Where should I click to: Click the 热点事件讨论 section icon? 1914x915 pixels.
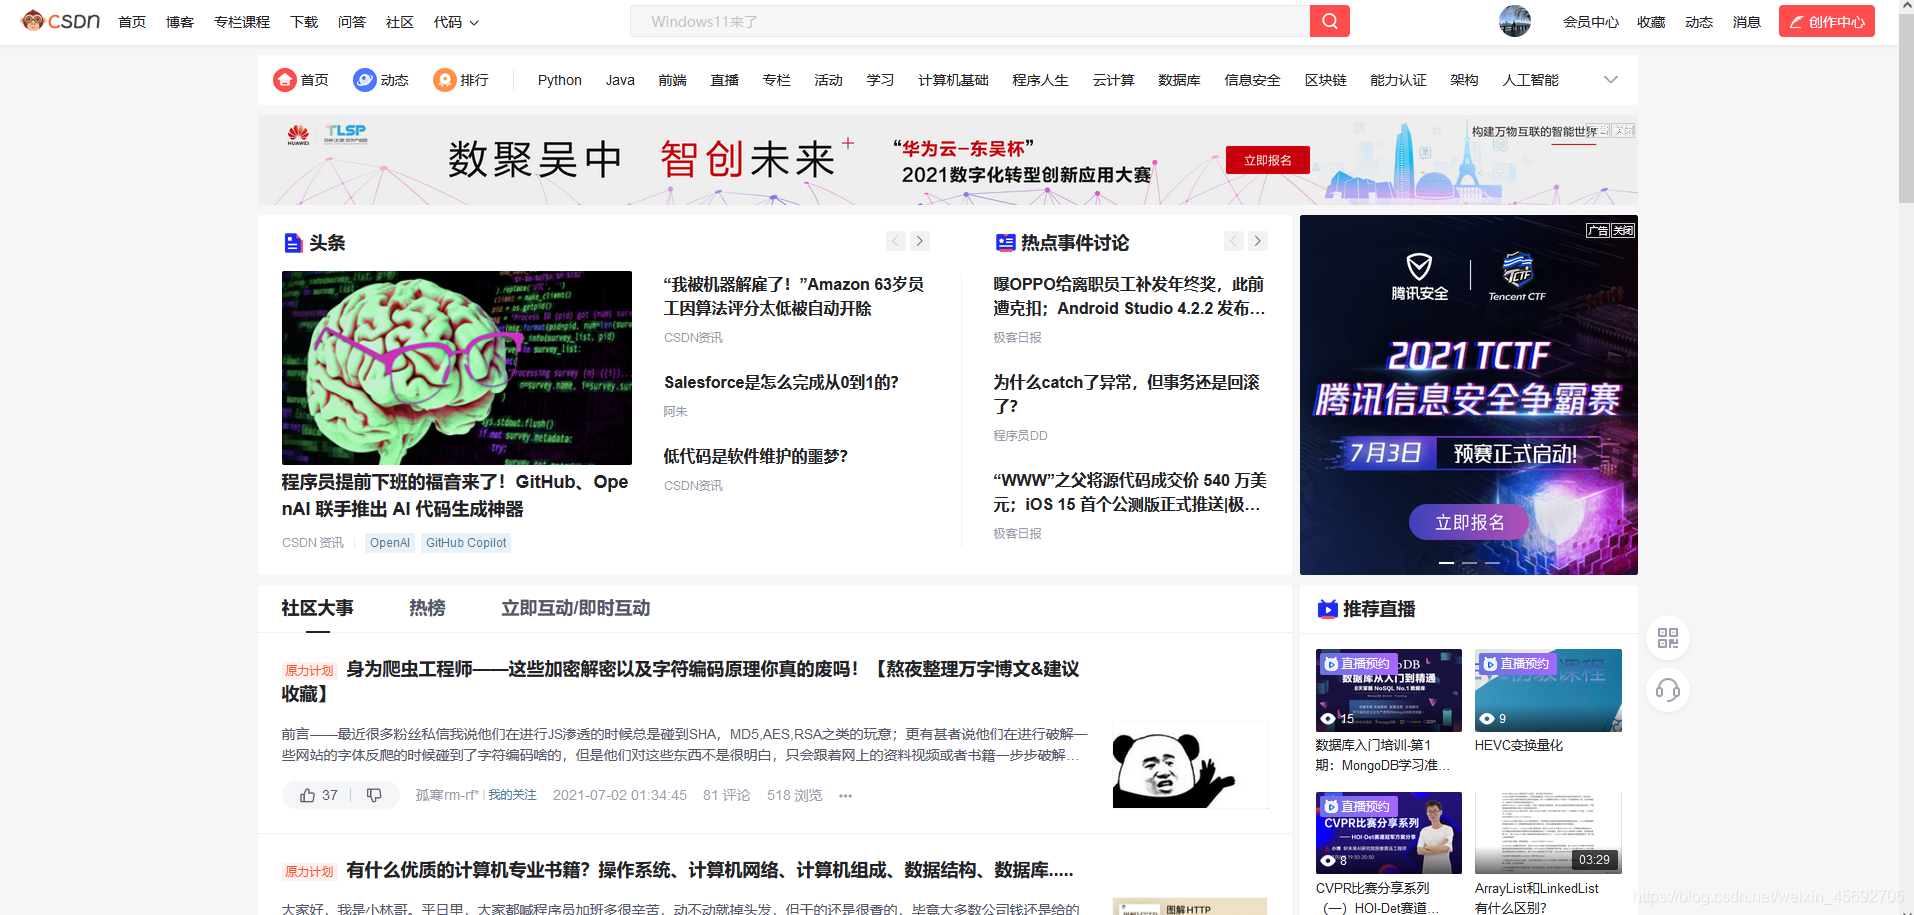click(x=1005, y=243)
